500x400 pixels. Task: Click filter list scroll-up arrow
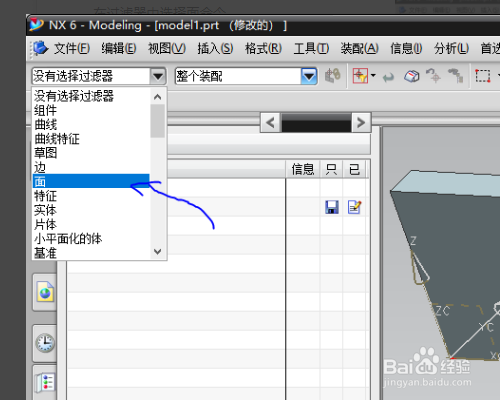click(x=158, y=97)
